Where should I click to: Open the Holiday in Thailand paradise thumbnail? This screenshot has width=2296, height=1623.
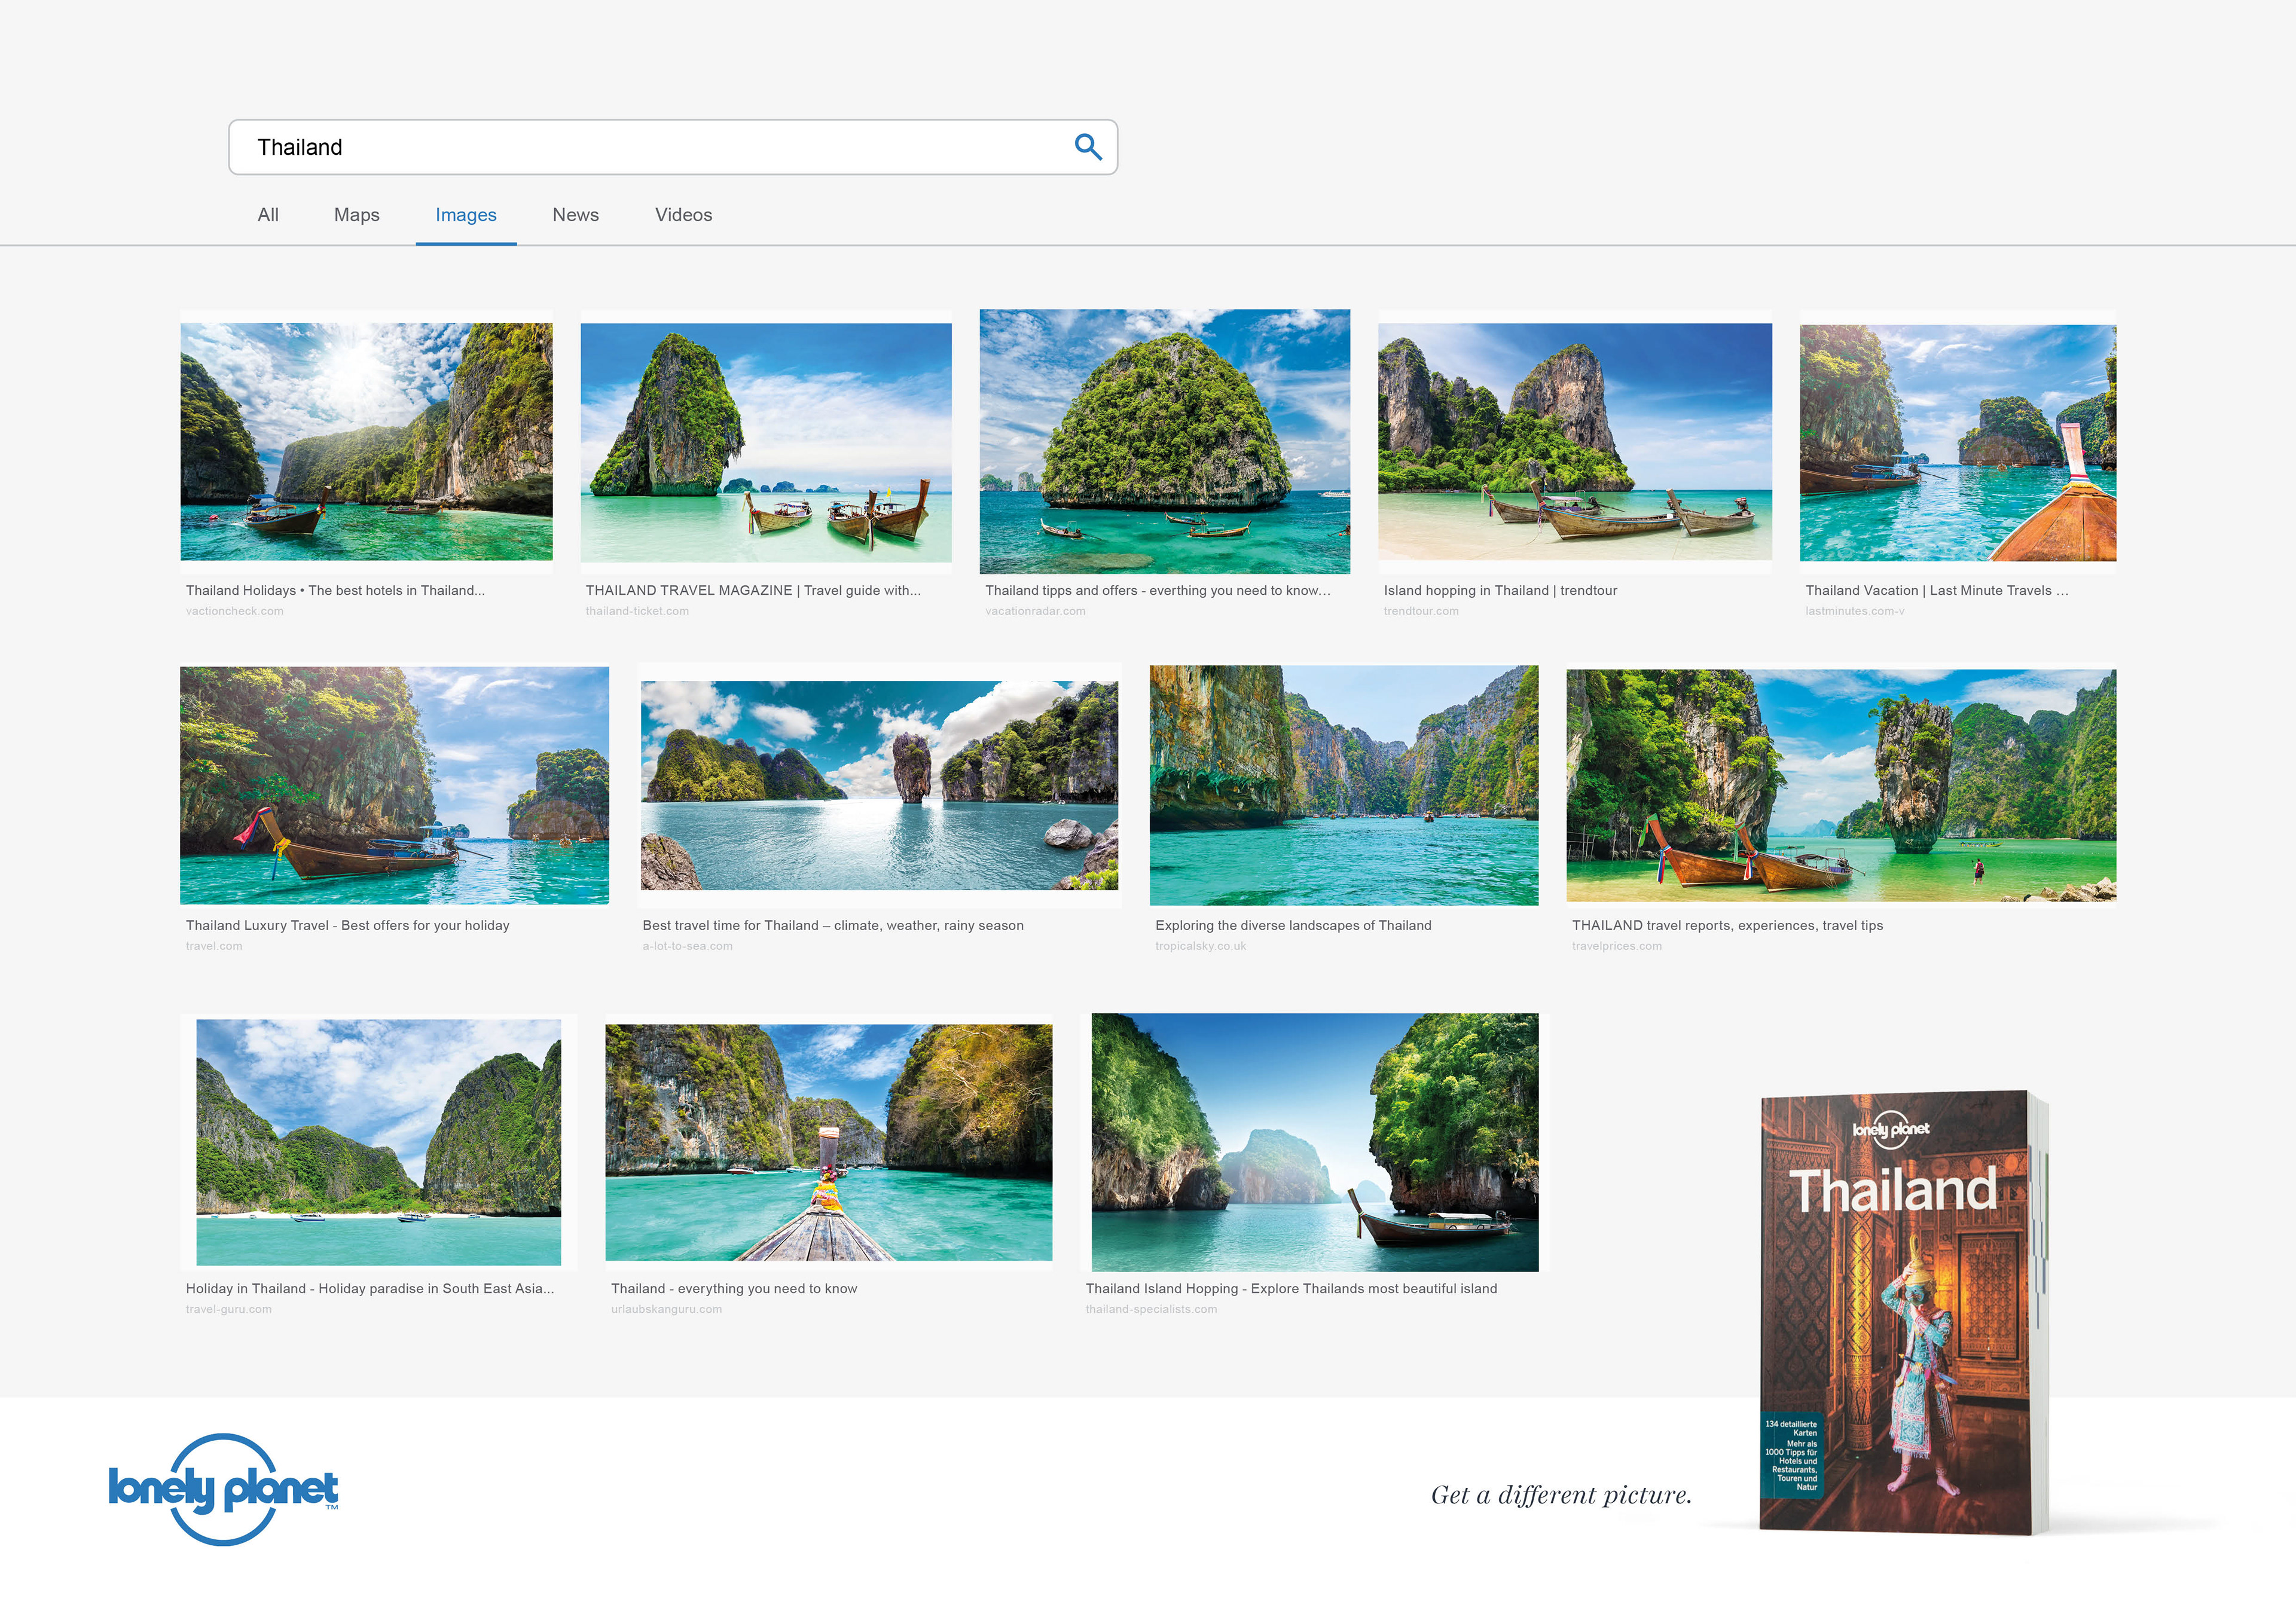pos(378,1142)
